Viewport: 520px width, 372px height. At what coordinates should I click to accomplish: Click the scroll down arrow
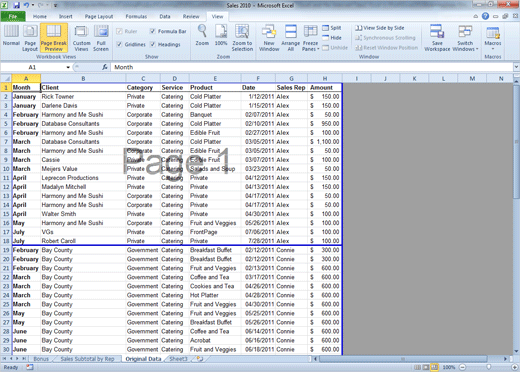pos(516,351)
